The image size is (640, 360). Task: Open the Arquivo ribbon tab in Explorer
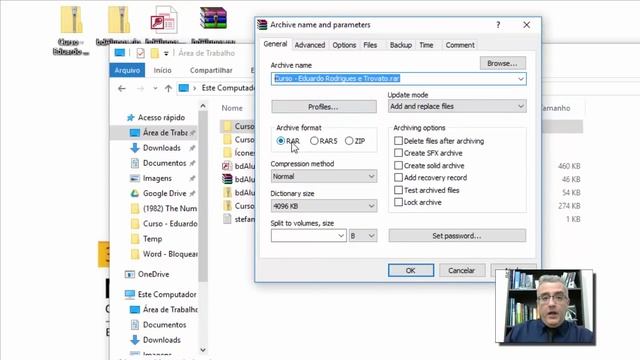127,70
